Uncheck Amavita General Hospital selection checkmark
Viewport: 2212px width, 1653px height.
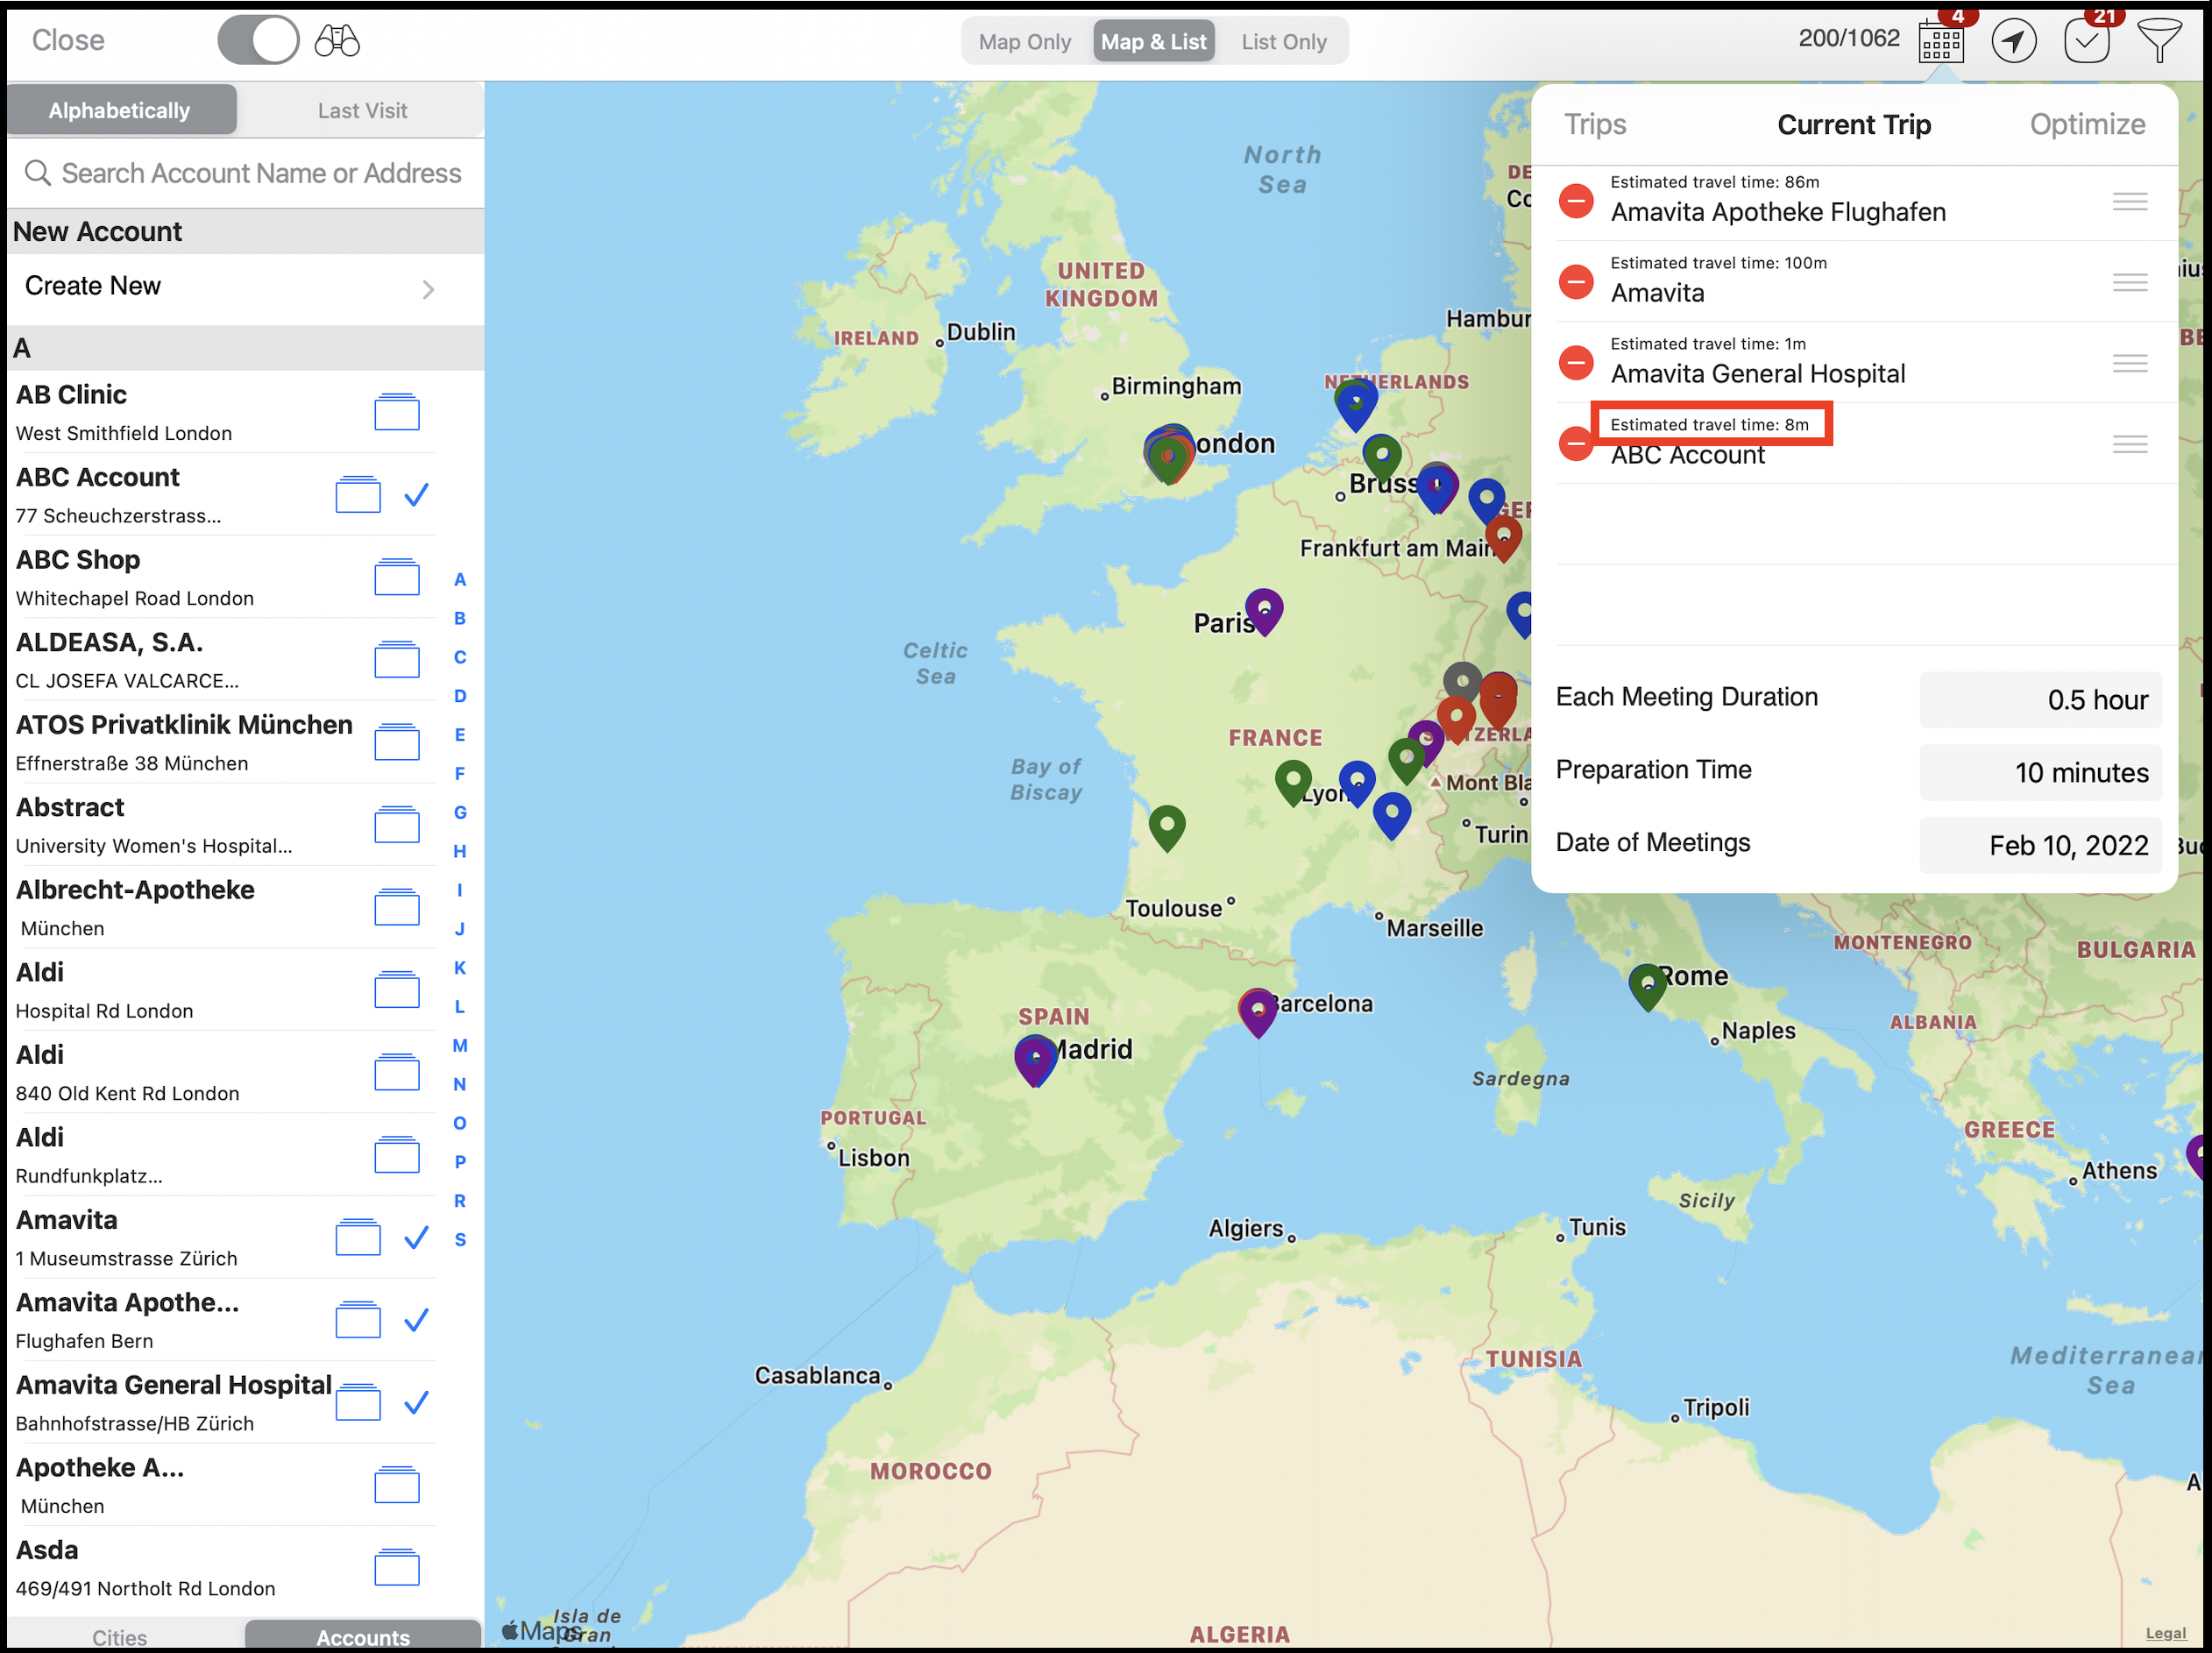pos(415,1405)
